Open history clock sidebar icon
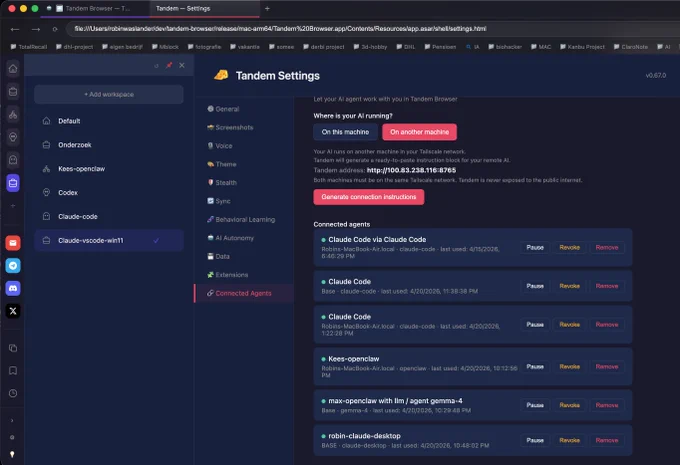This screenshot has height=465, width=680. pyautogui.click(x=13, y=393)
